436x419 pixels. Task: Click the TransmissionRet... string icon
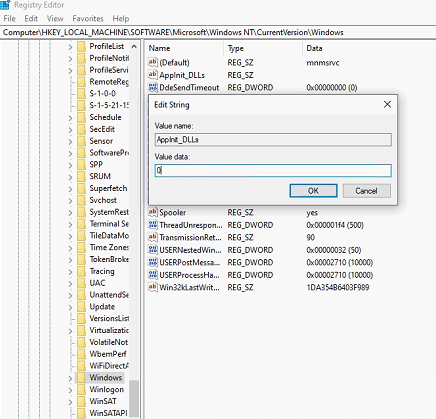click(x=153, y=237)
